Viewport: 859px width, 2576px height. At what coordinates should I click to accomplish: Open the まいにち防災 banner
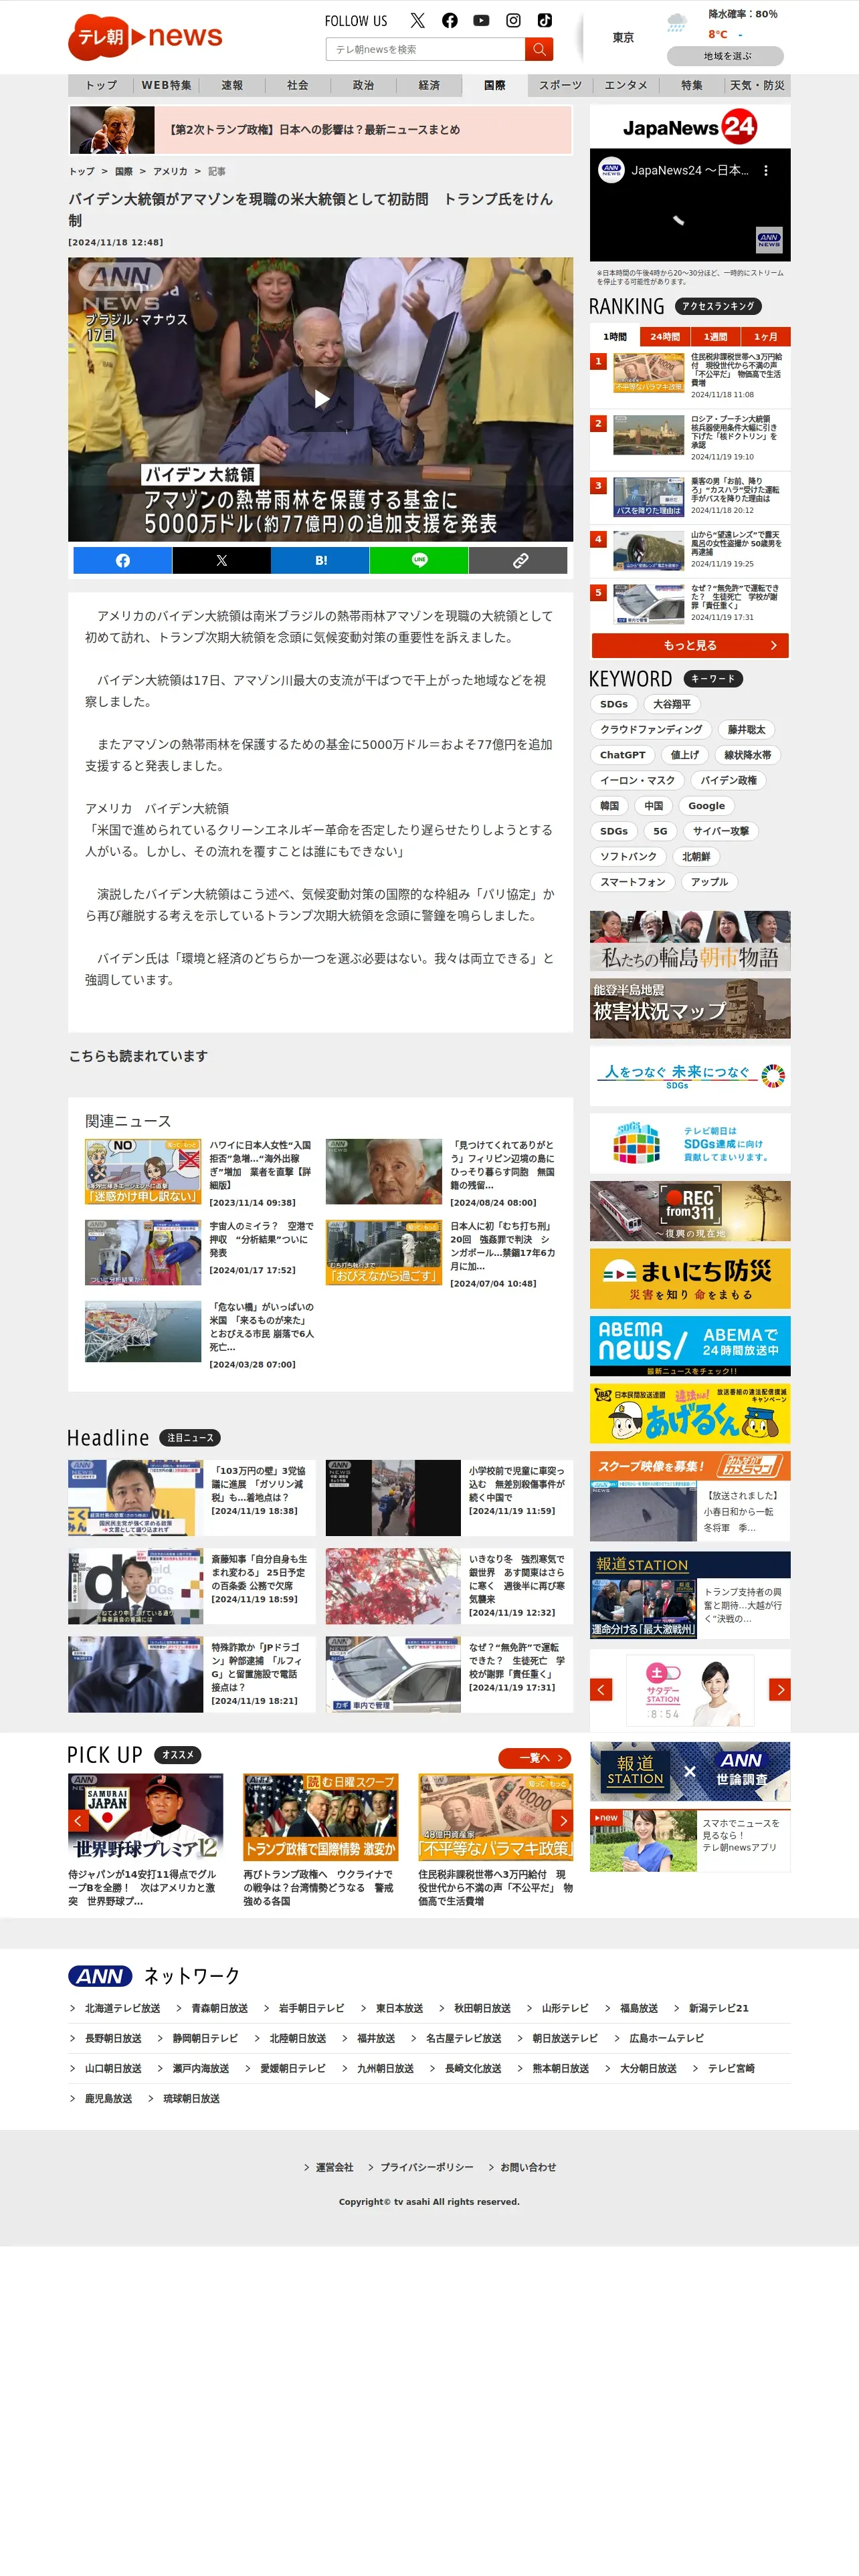pos(690,1278)
